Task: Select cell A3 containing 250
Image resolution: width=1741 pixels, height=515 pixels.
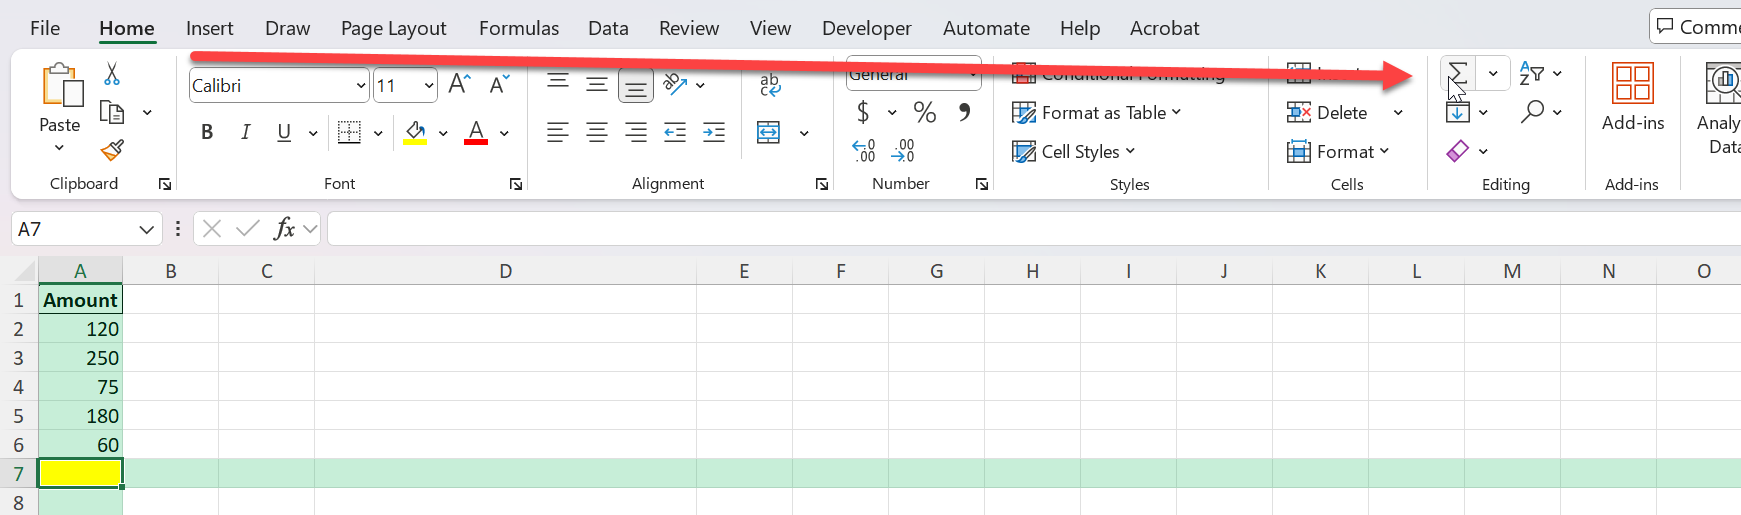Action: 80,358
